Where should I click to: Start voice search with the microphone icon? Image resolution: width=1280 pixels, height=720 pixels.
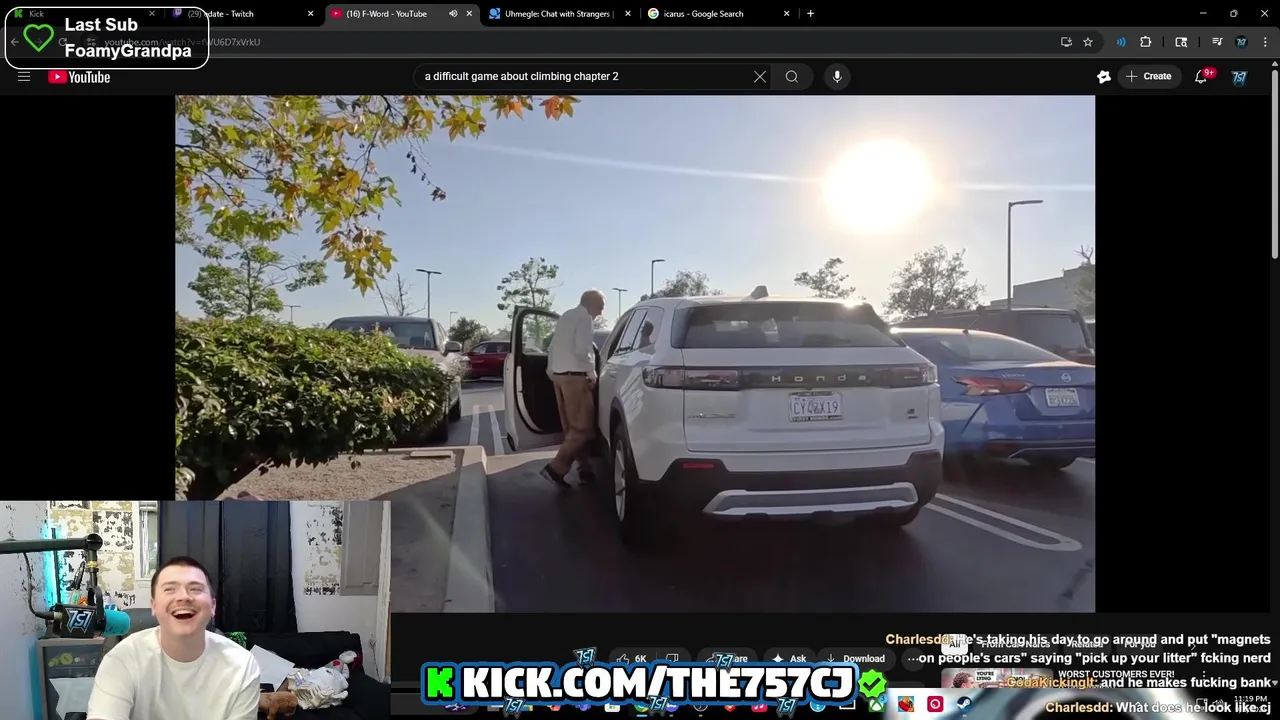click(x=837, y=76)
